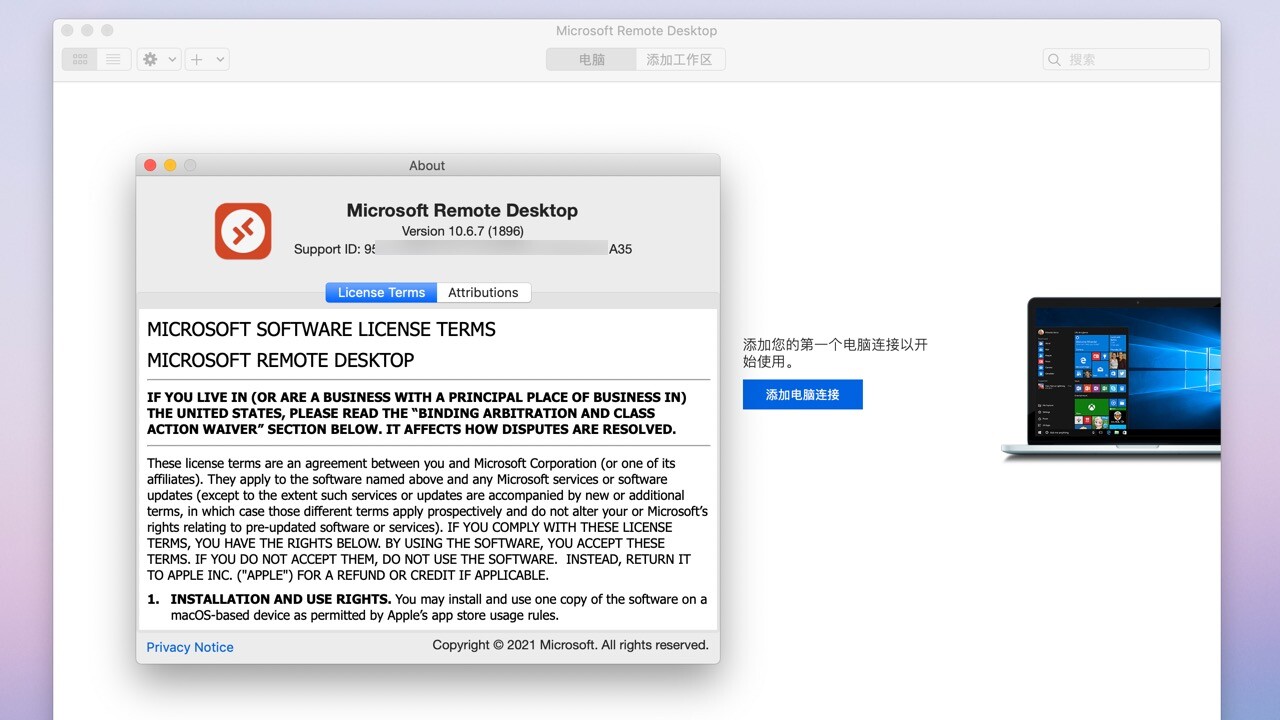Switch to the Attributions tab

tap(483, 292)
